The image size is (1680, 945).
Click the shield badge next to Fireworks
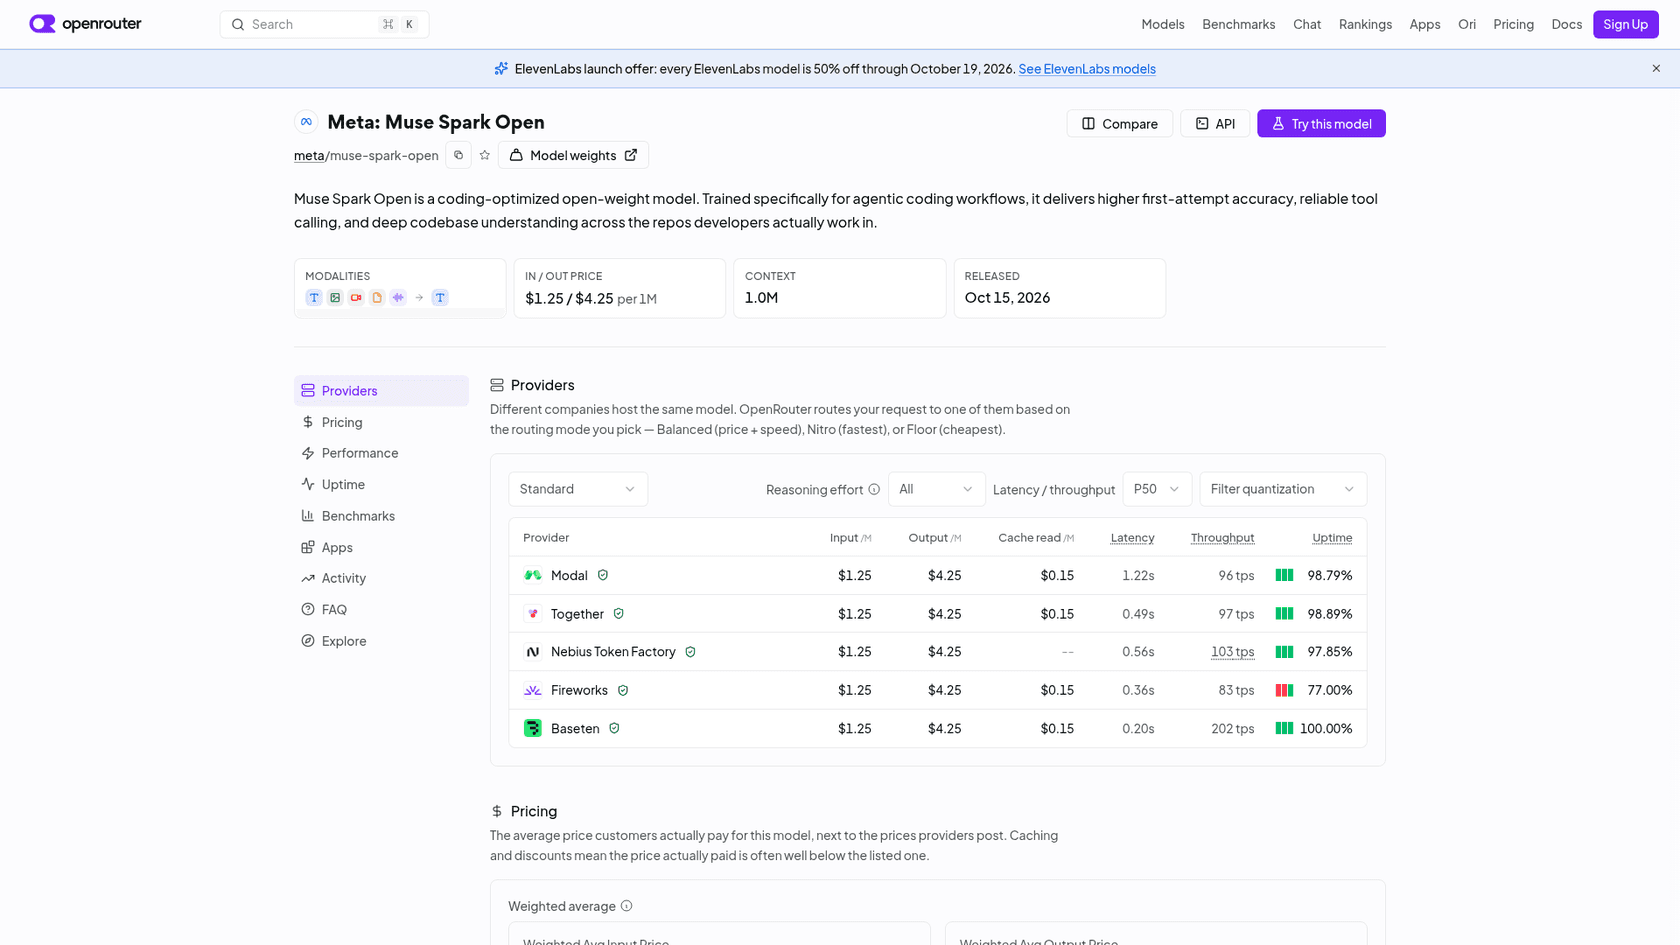pos(623,690)
